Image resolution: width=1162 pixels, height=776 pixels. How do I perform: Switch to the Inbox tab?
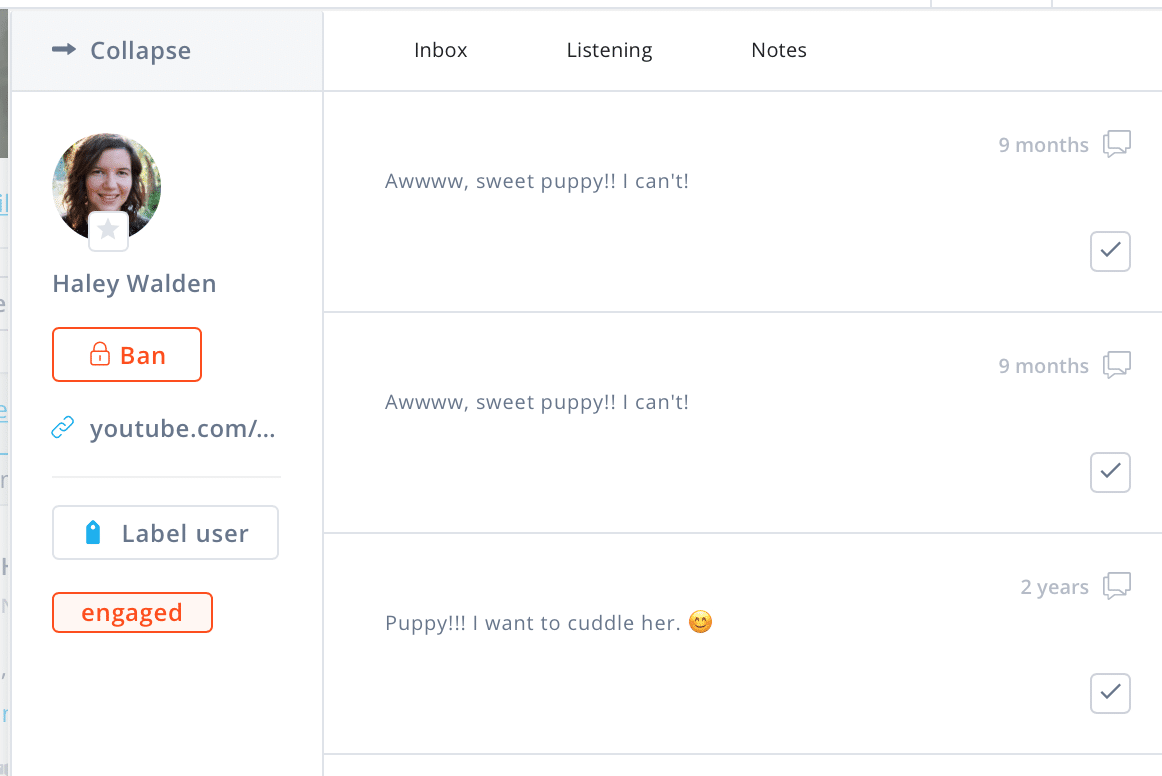440,50
